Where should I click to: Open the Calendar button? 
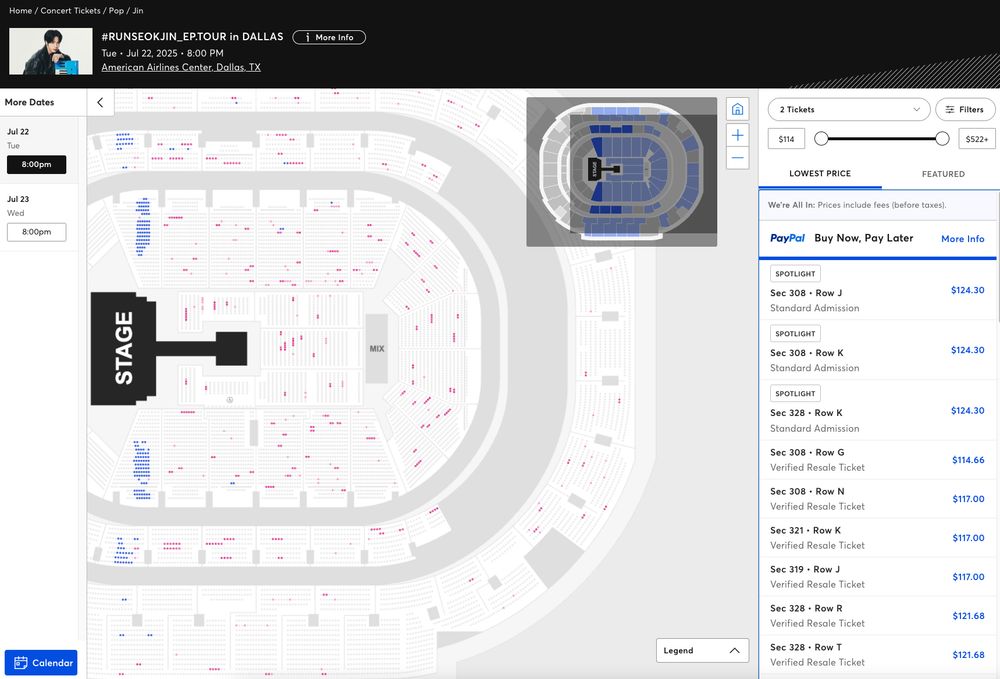(41, 662)
